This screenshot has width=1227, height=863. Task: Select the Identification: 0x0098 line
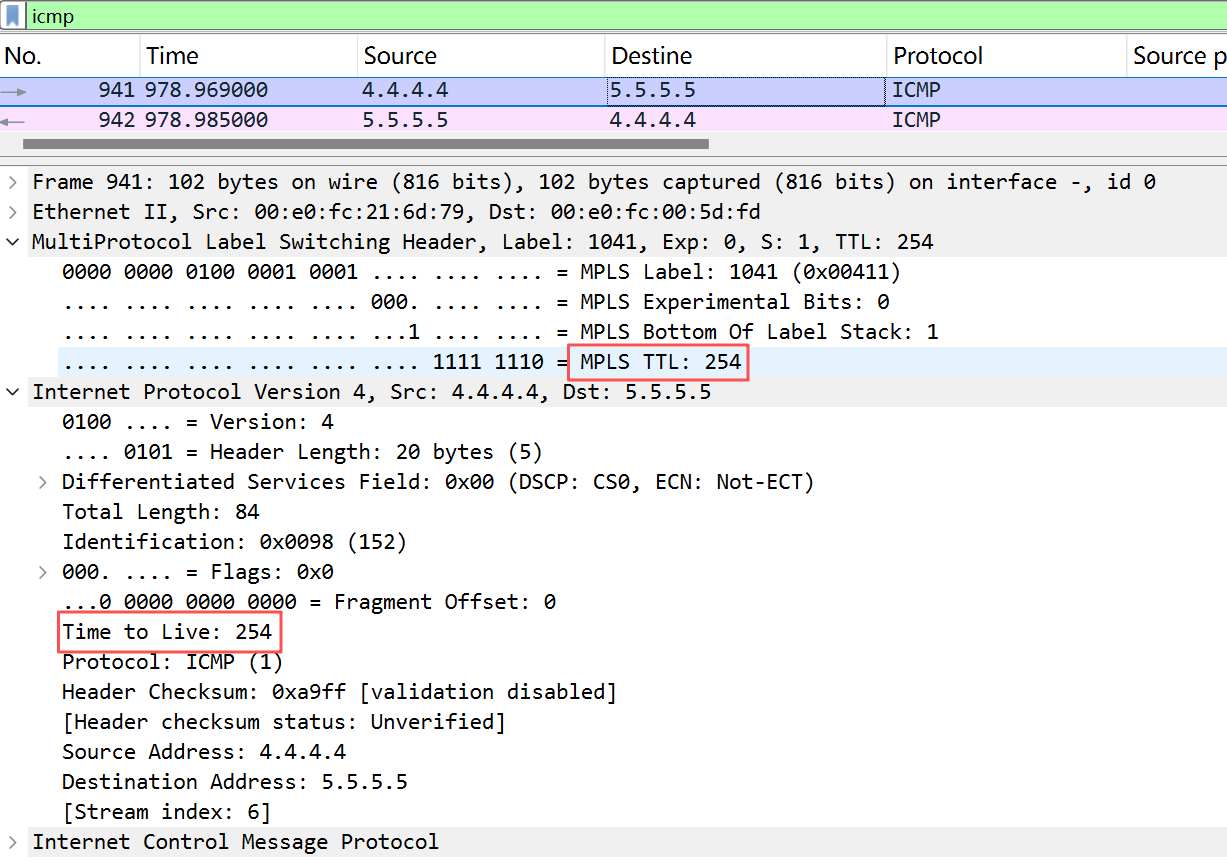[x=235, y=542]
